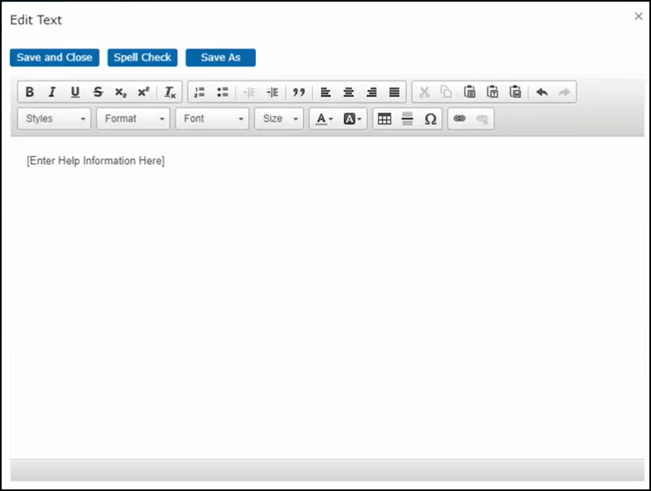Click the Save and Close button

[x=55, y=58]
